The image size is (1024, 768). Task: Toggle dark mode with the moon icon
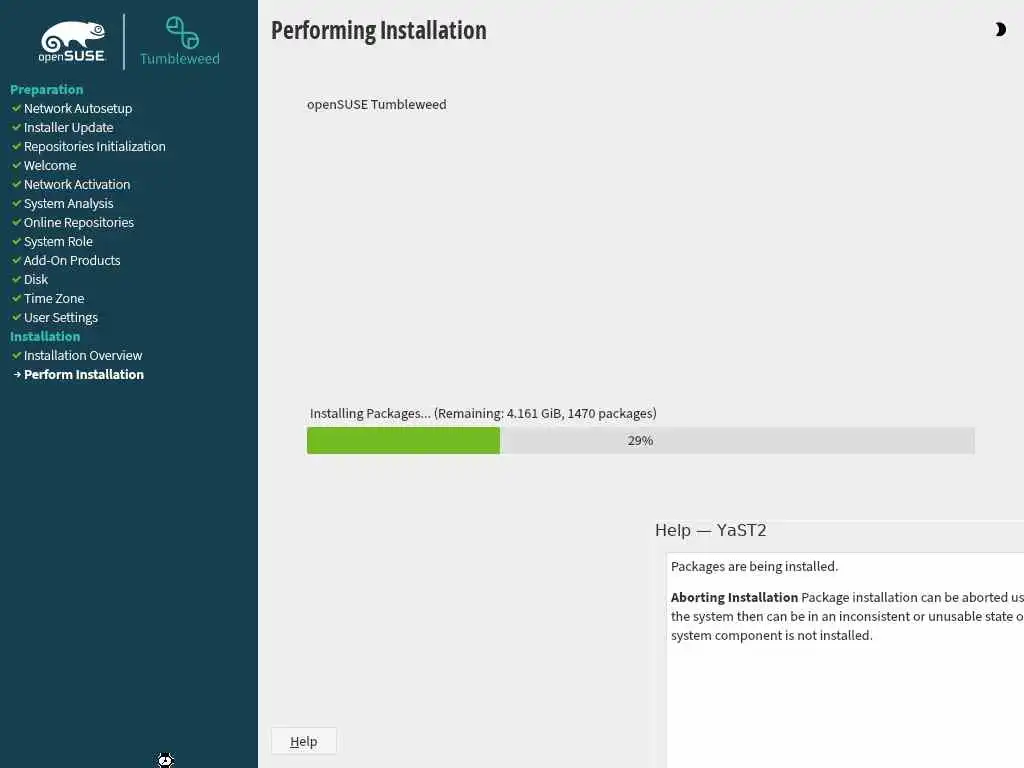[x=1000, y=29]
